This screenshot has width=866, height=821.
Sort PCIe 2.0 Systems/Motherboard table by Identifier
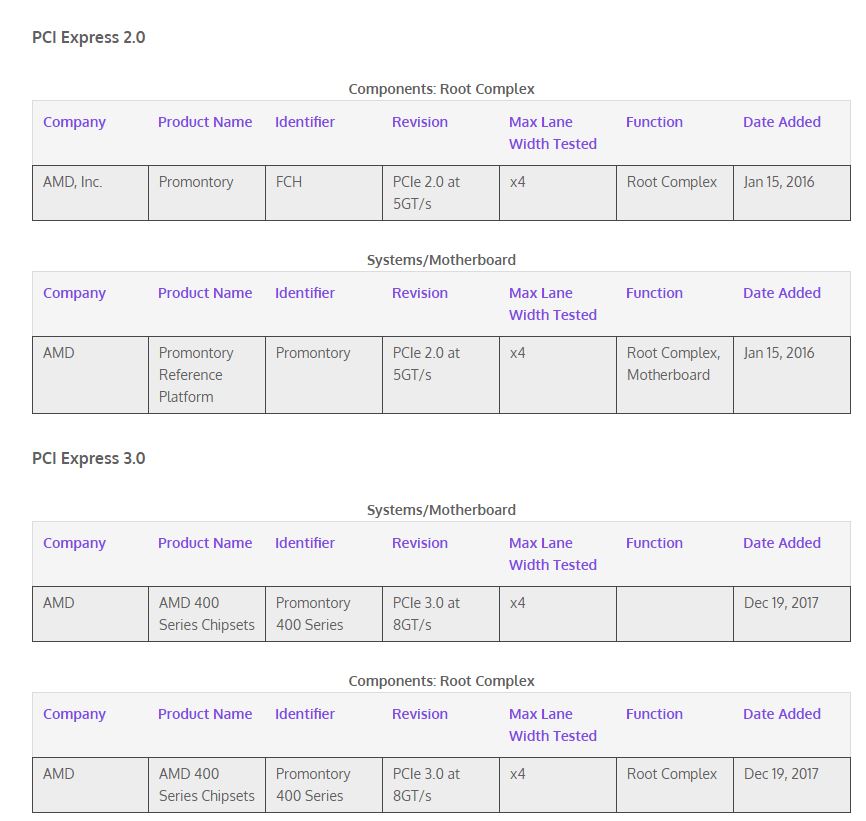tap(305, 293)
